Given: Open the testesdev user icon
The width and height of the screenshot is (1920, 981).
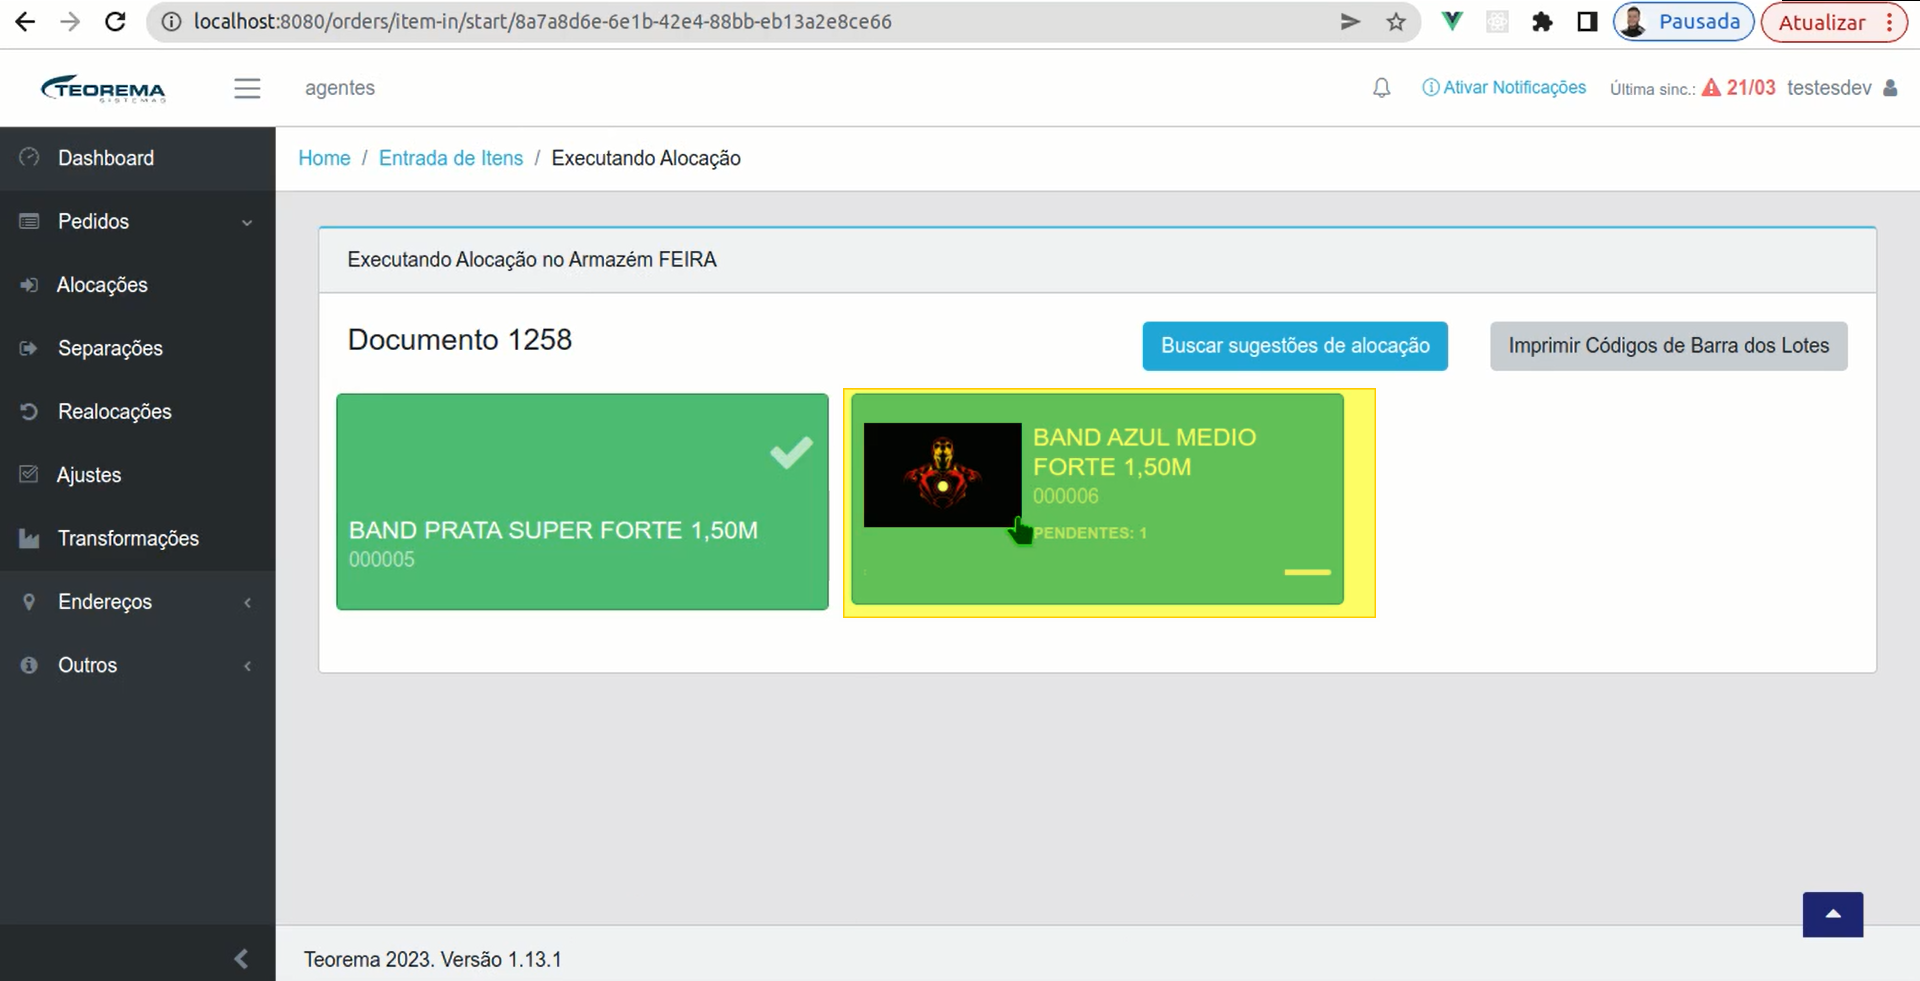Looking at the screenshot, I should point(1890,88).
